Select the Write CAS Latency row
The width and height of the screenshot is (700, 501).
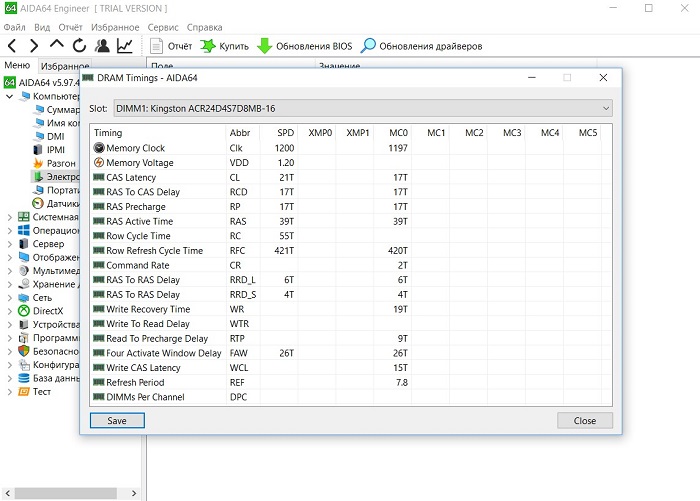click(350, 368)
